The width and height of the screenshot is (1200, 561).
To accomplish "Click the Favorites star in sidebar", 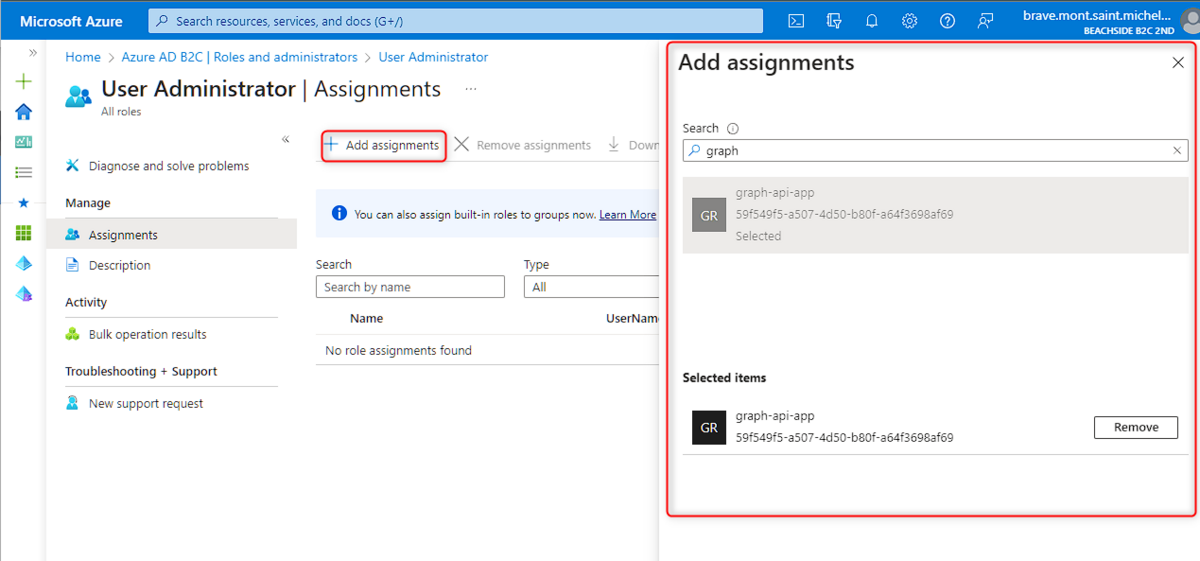I will coord(24,202).
